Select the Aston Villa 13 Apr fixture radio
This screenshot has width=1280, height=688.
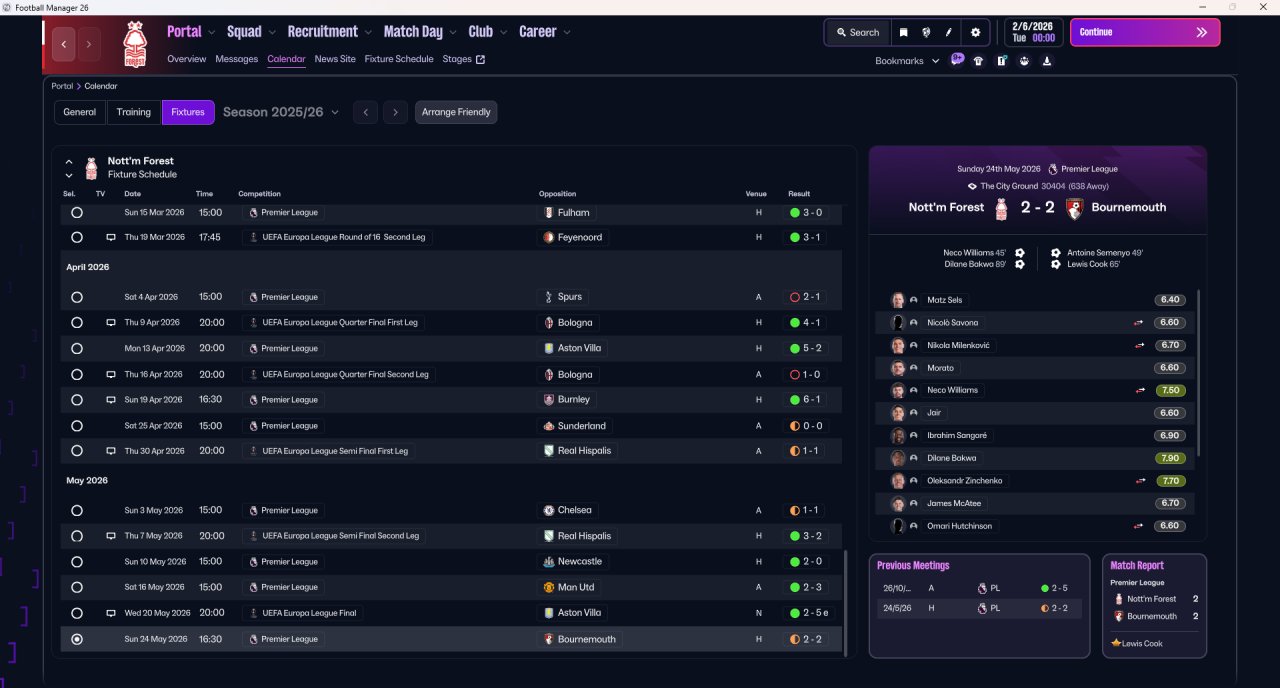(77, 348)
